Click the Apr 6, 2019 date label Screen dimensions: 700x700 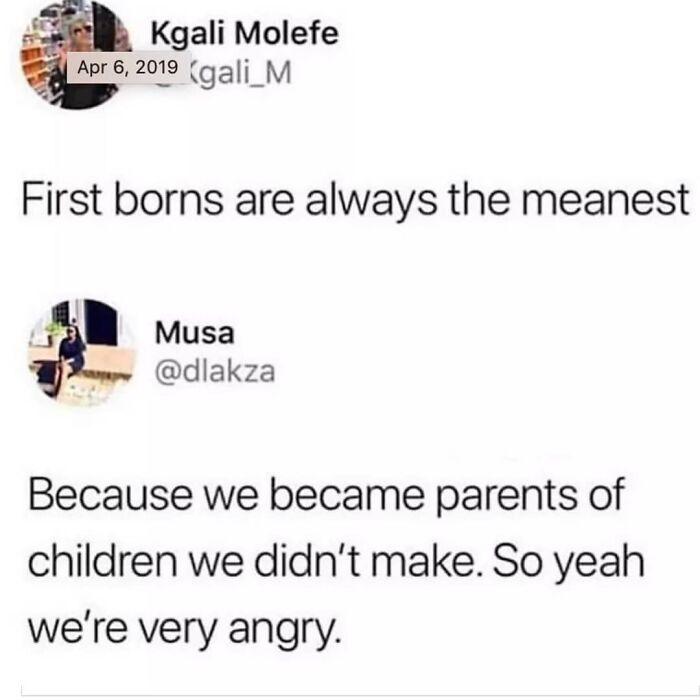(125, 70)
